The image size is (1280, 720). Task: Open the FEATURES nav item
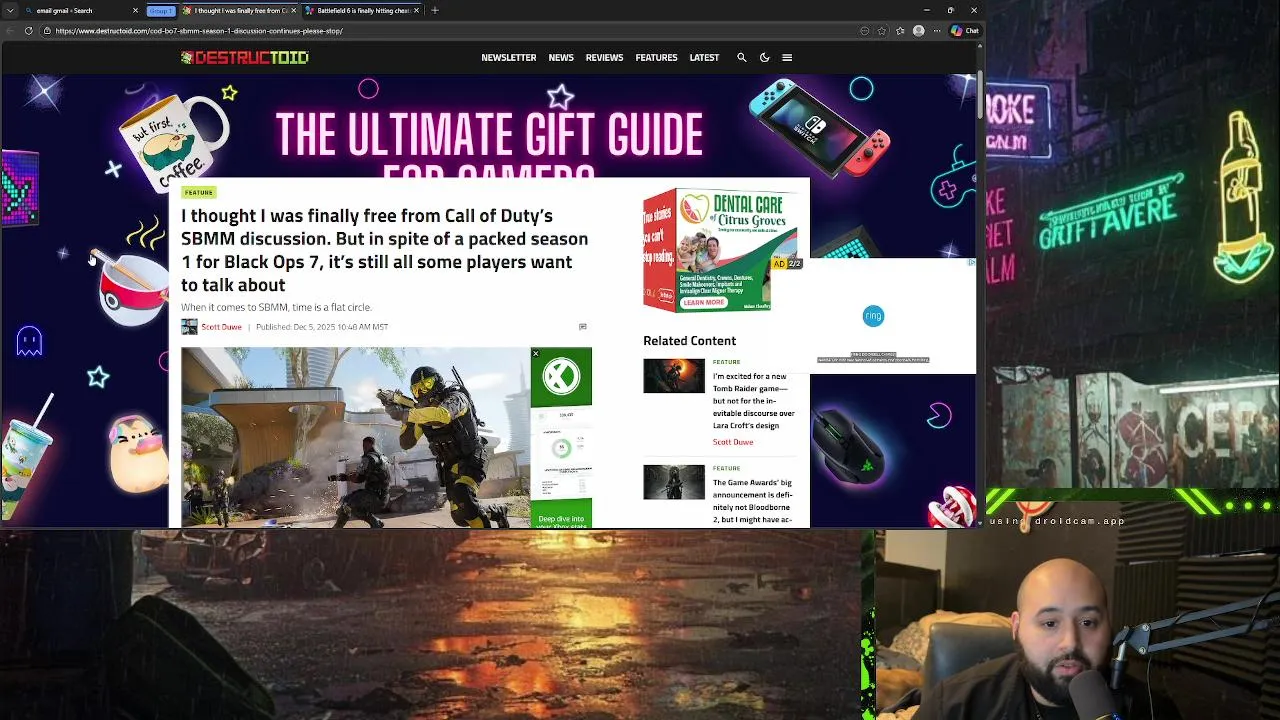[656, 58]
